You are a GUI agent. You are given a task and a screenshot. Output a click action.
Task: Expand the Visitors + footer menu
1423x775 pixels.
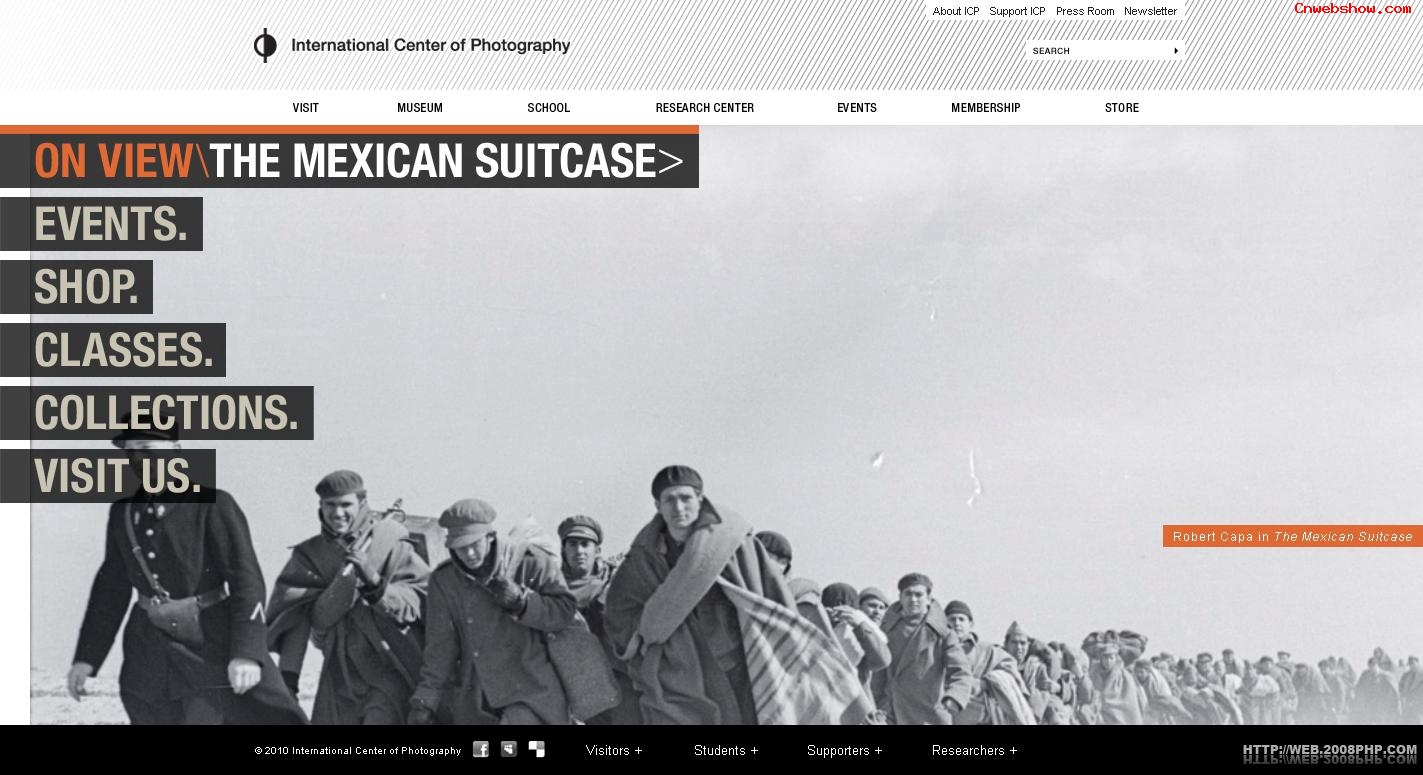(614, 750)
